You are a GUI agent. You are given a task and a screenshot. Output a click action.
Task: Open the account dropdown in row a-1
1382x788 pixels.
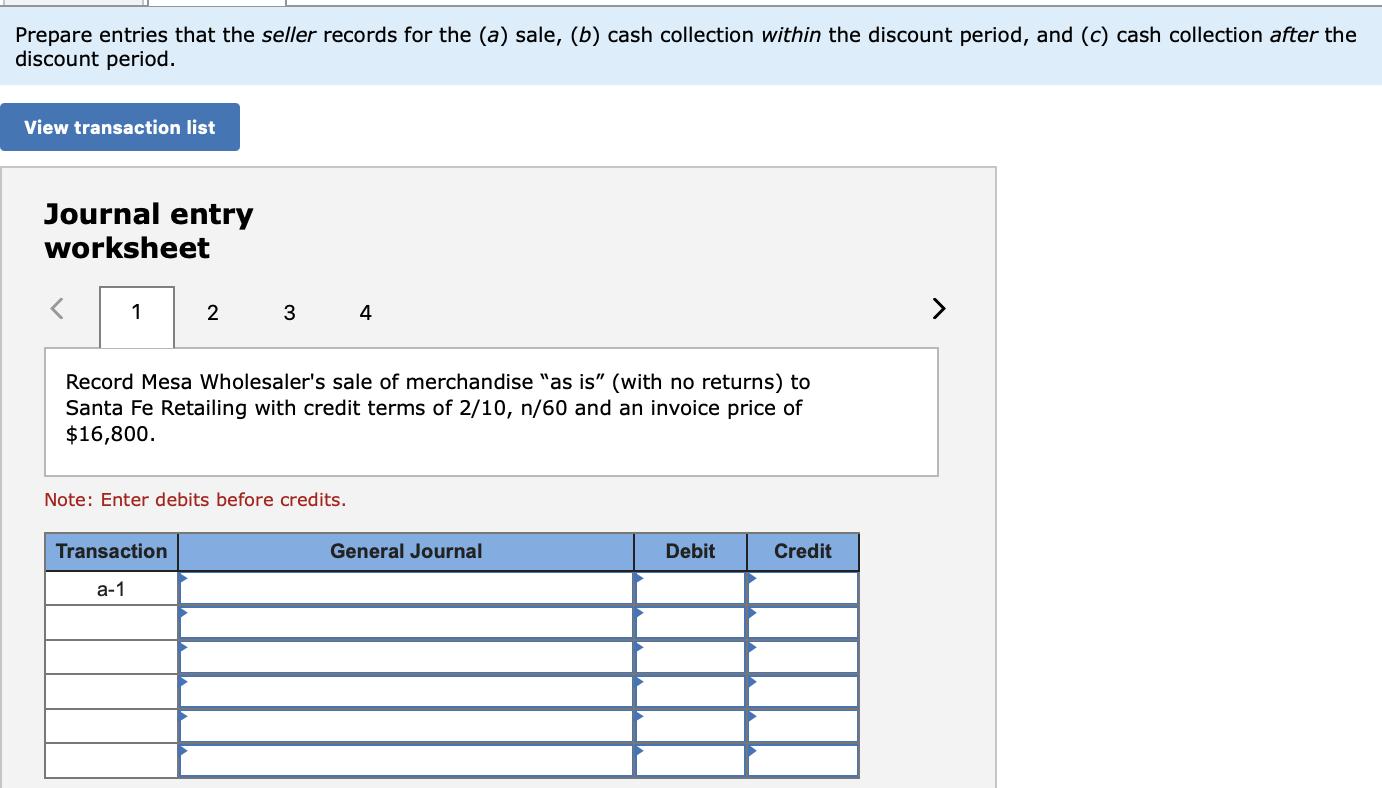[x=183, y=578]
